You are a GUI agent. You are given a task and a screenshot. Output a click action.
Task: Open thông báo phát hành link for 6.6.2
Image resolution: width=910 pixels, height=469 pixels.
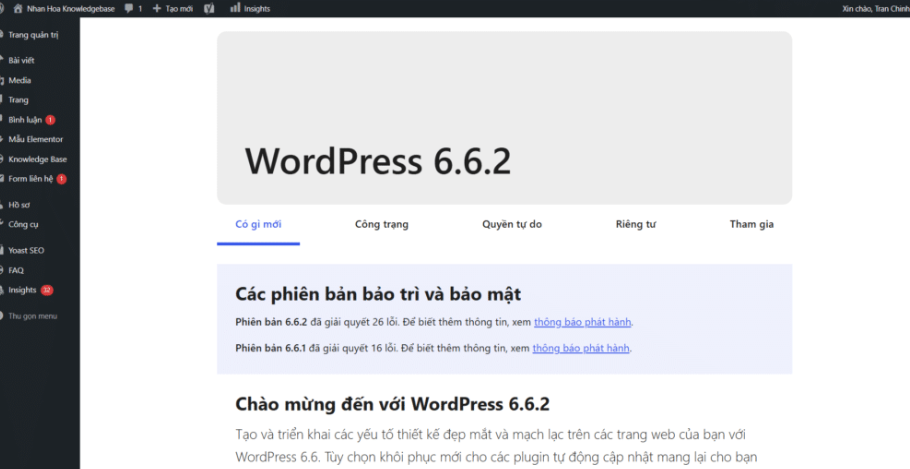pos(582,322)
